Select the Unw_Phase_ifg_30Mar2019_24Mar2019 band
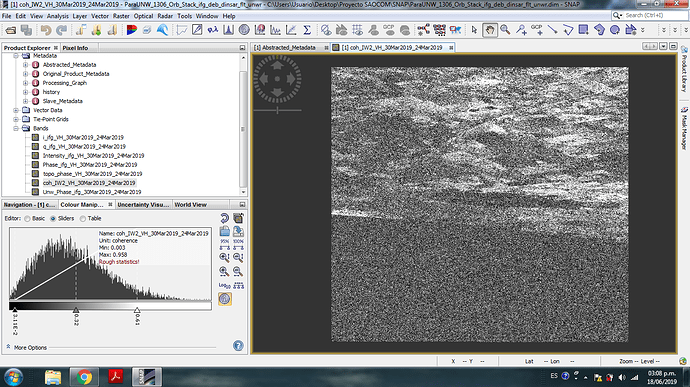This screenshot has height=387, width=690. pyautogui.click(x=92, y=192)
